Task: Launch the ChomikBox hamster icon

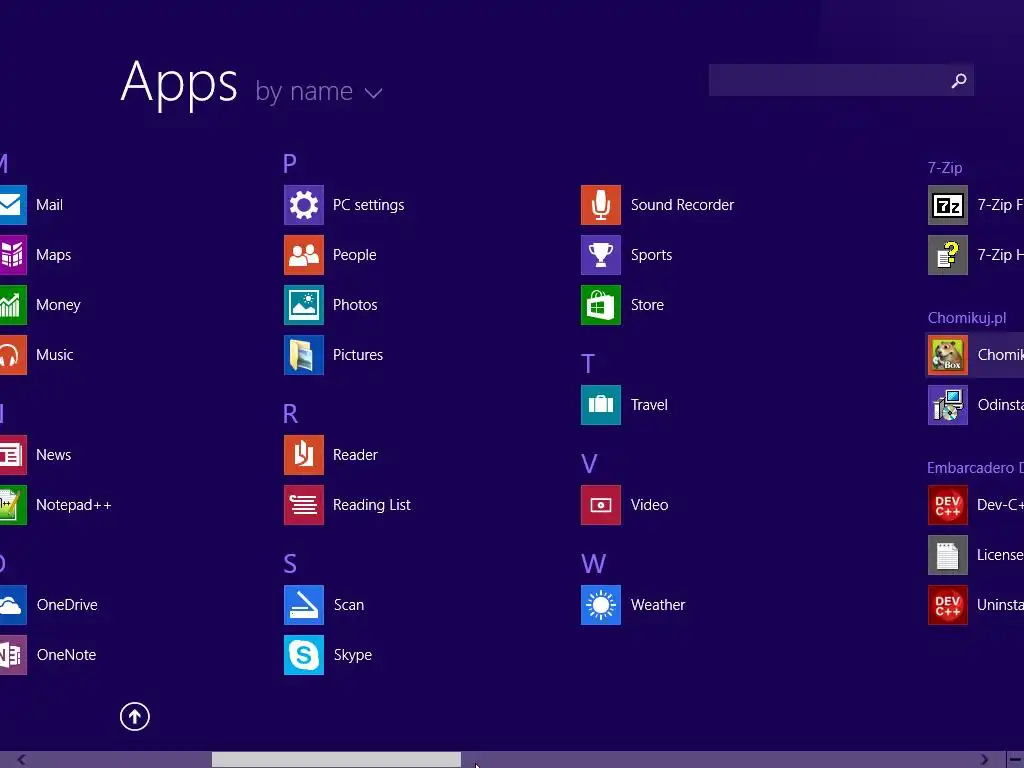Action: tap(948, 355)
